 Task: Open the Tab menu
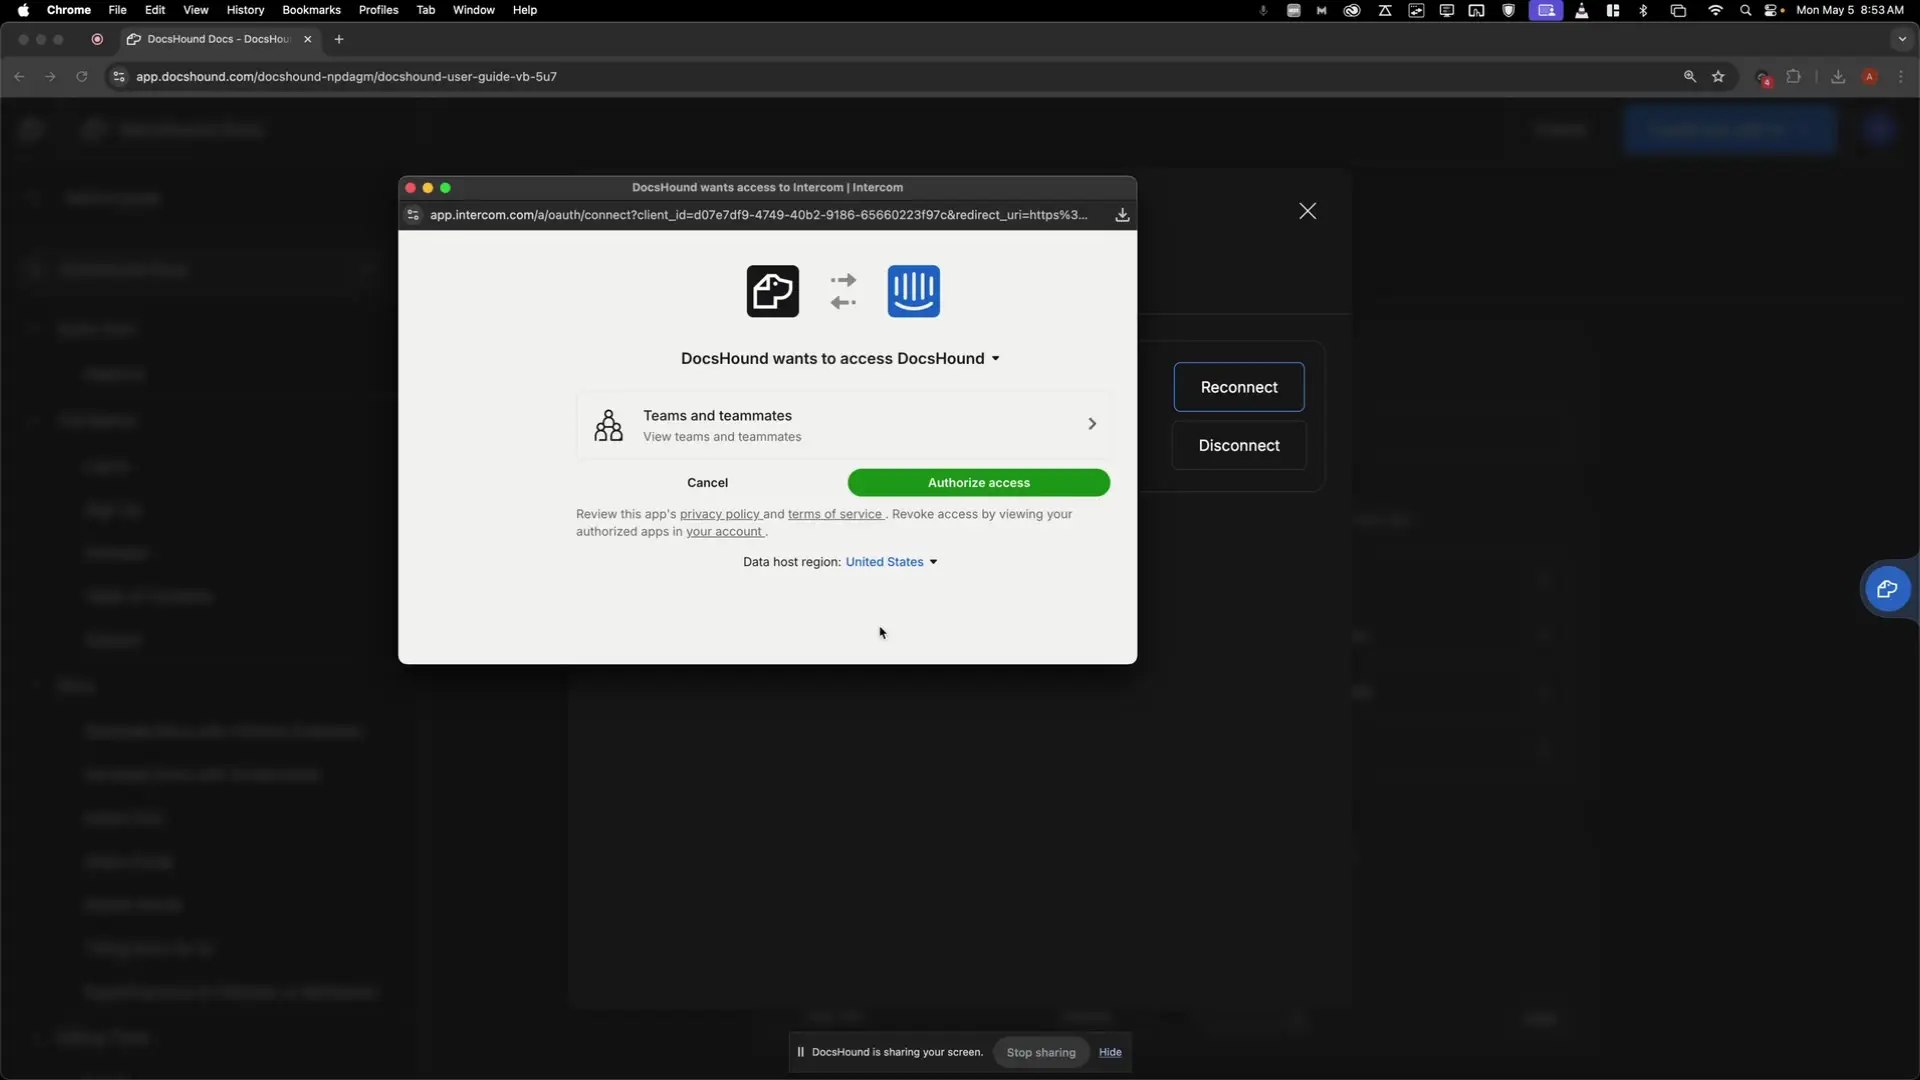426,10
